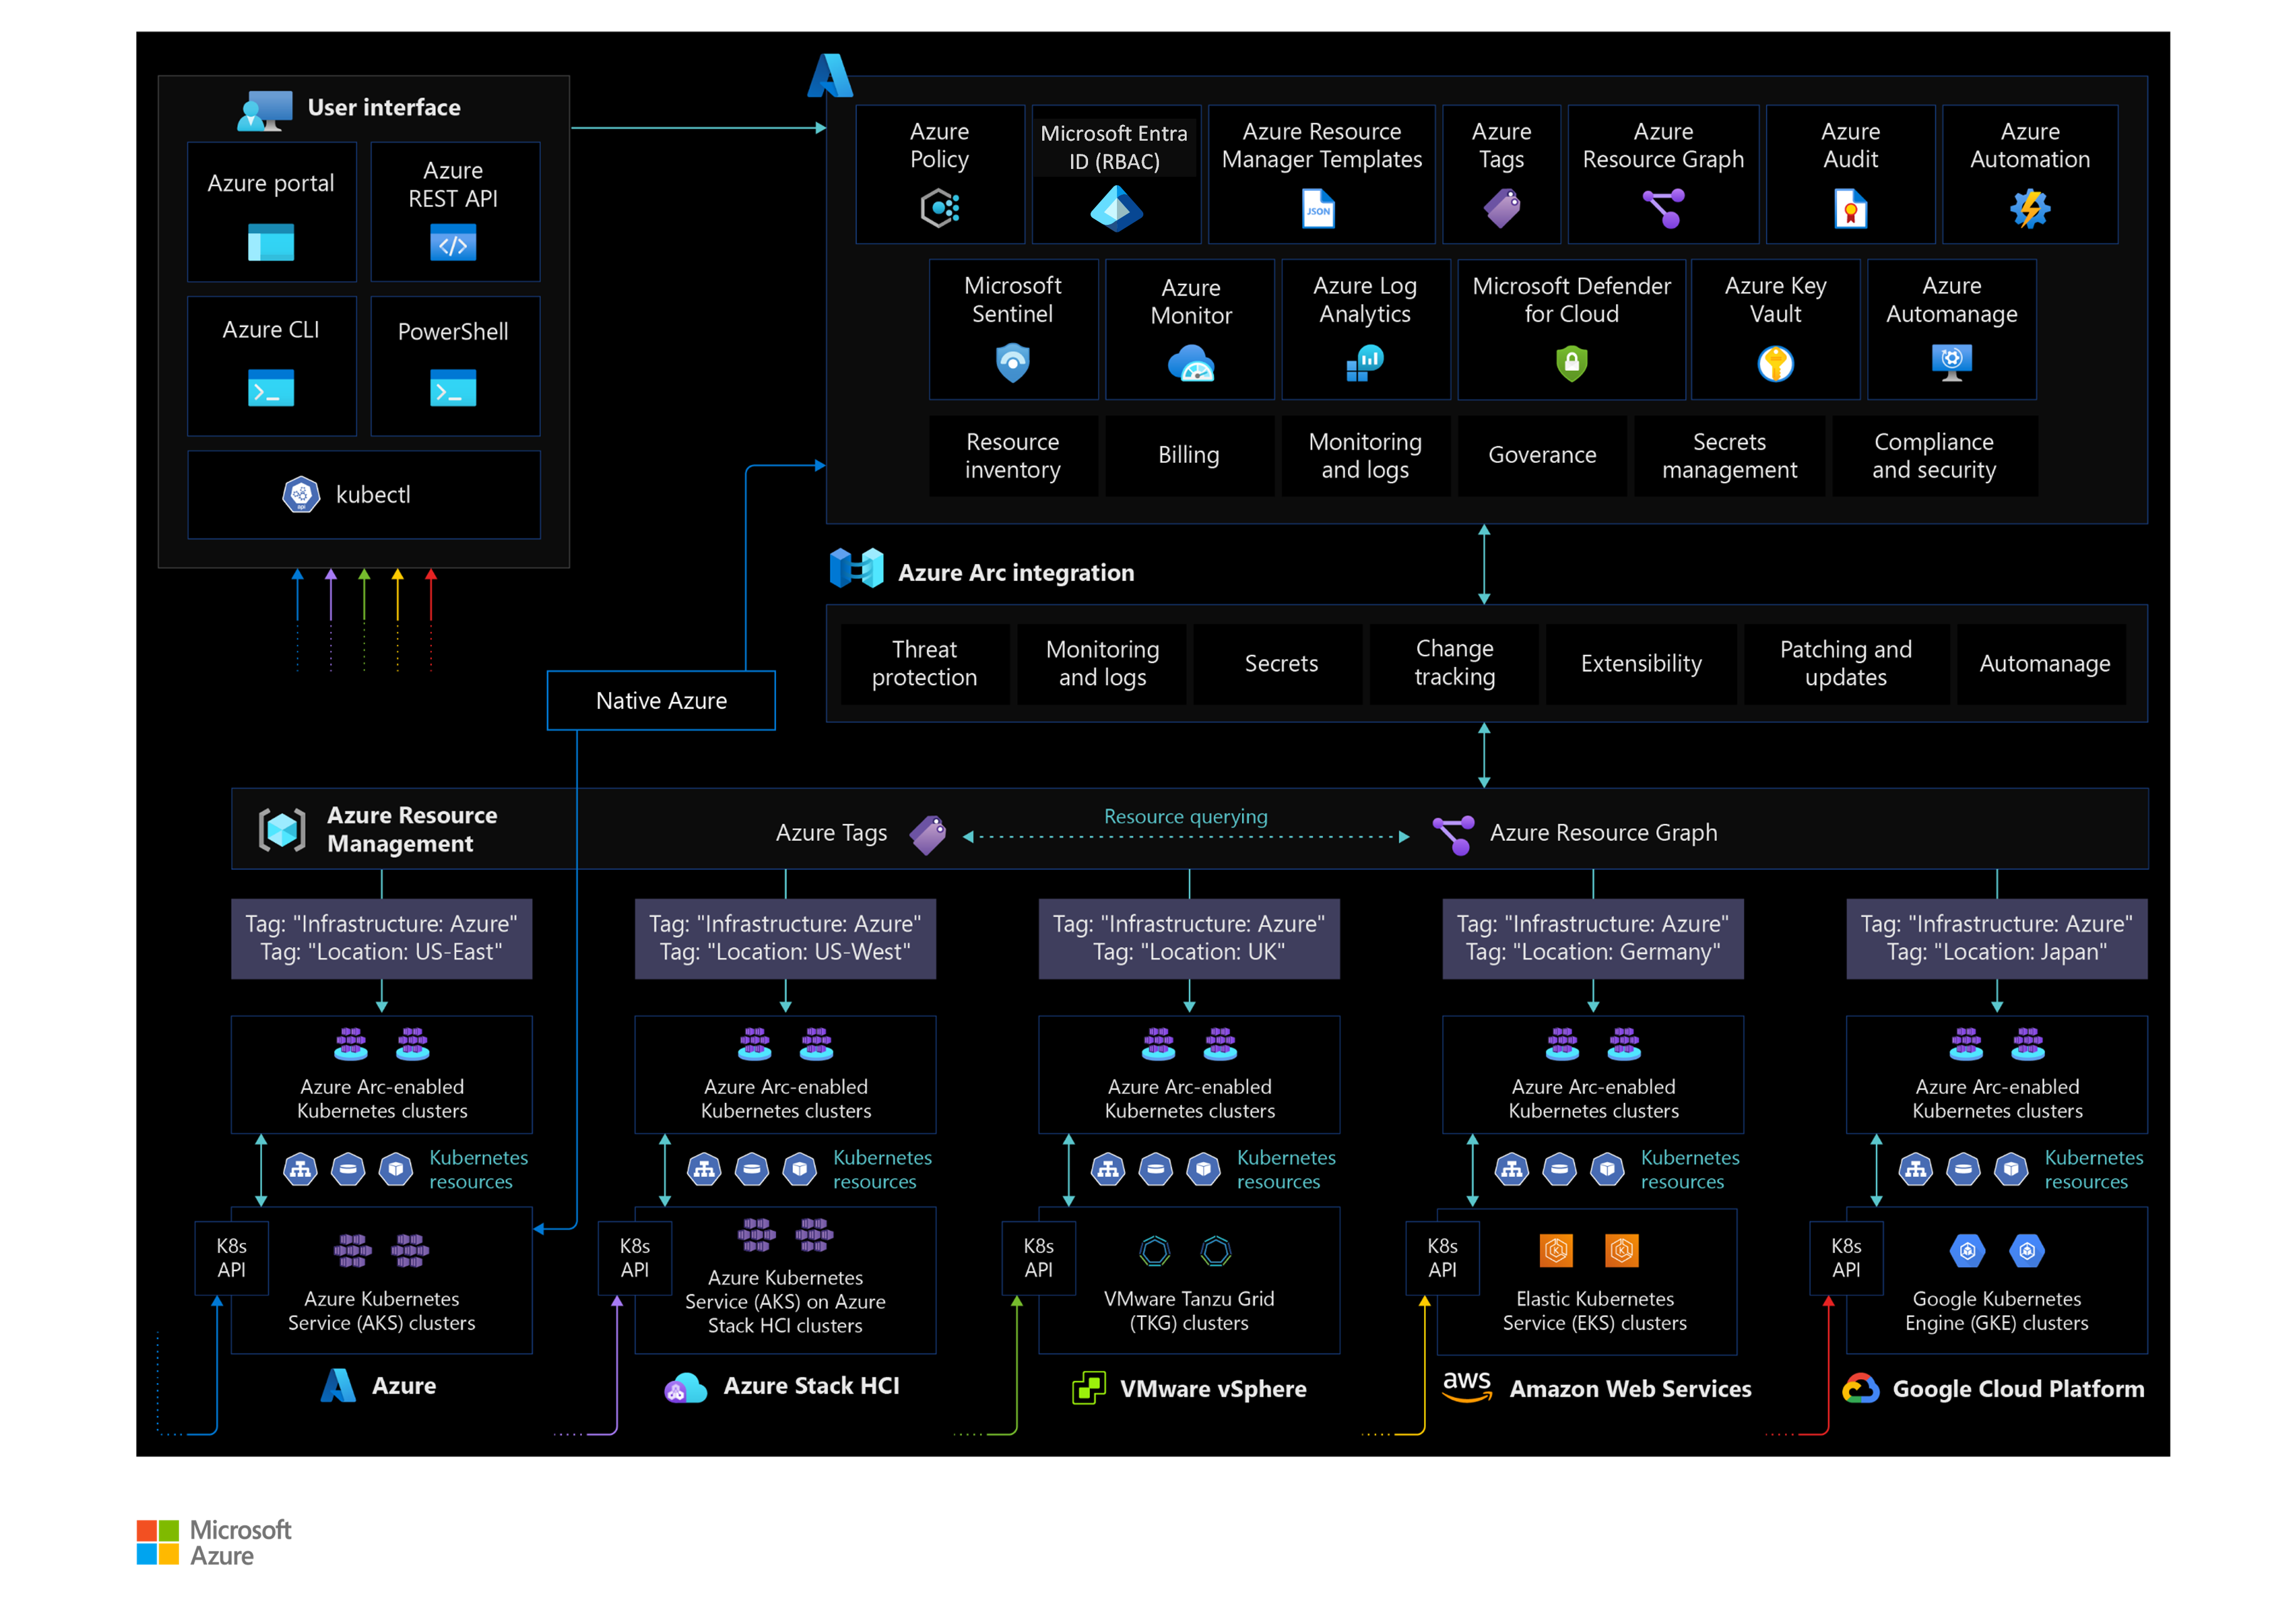Click the Resource inventory box
This screenshot has width=2296, height=1609.
pyautogui.click(x=1013, y=456)
